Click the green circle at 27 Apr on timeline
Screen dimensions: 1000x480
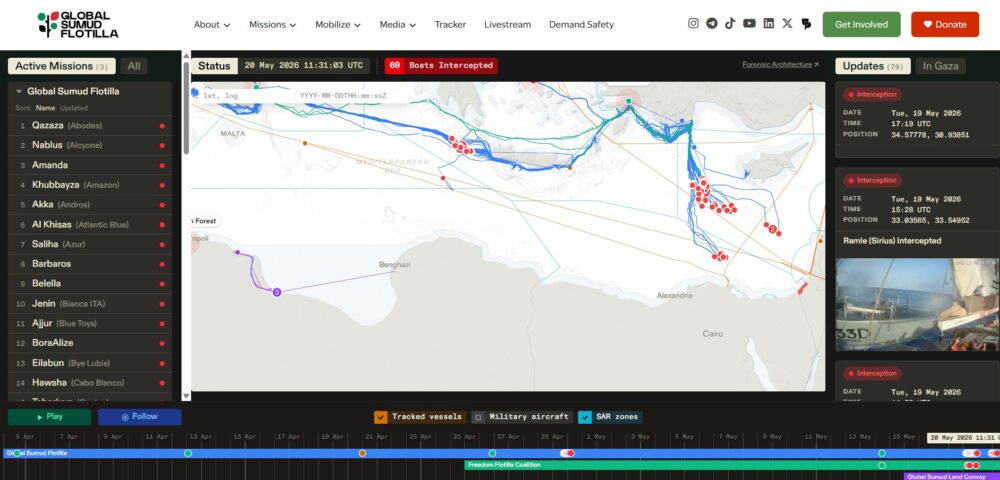click(x=492, y=453)
